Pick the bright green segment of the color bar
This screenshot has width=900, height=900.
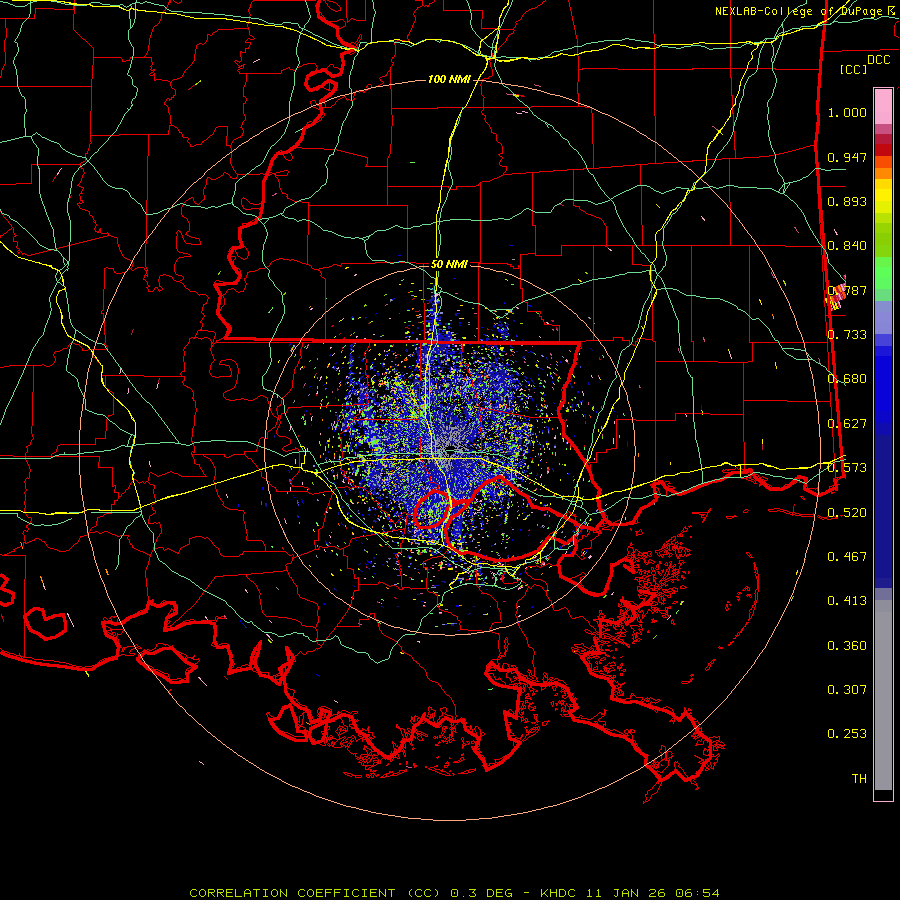pos(883,273)
